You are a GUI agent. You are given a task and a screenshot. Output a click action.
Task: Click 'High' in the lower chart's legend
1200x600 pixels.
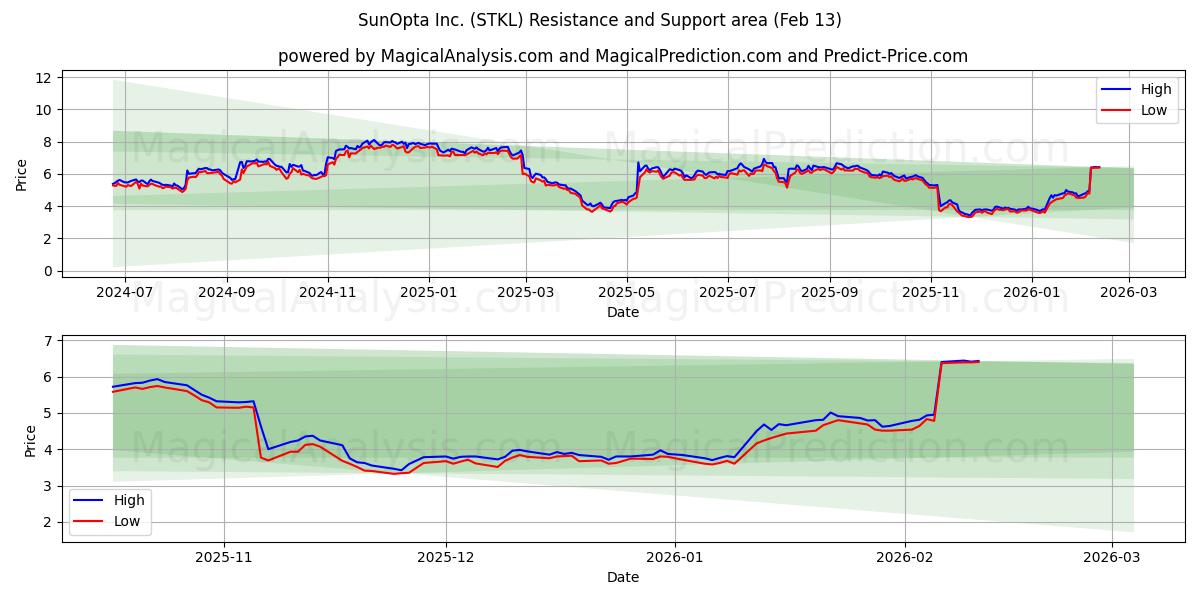pos(129,500)
